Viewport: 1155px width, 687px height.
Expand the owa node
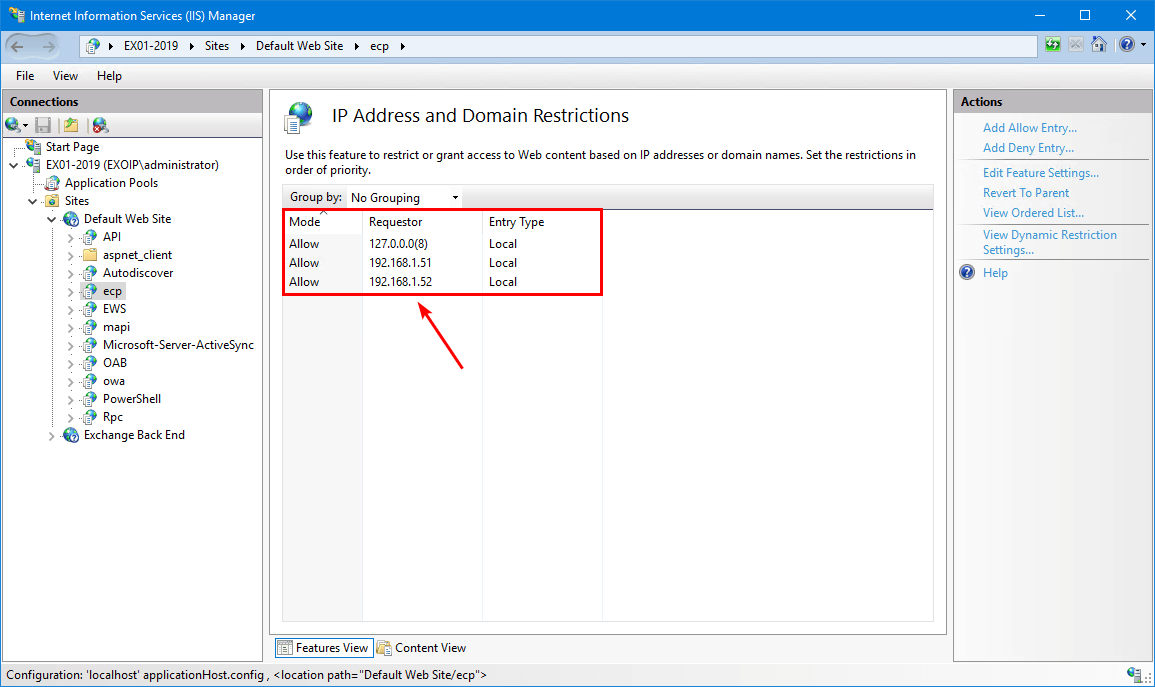pyautogui.click(x=71, y=381)
